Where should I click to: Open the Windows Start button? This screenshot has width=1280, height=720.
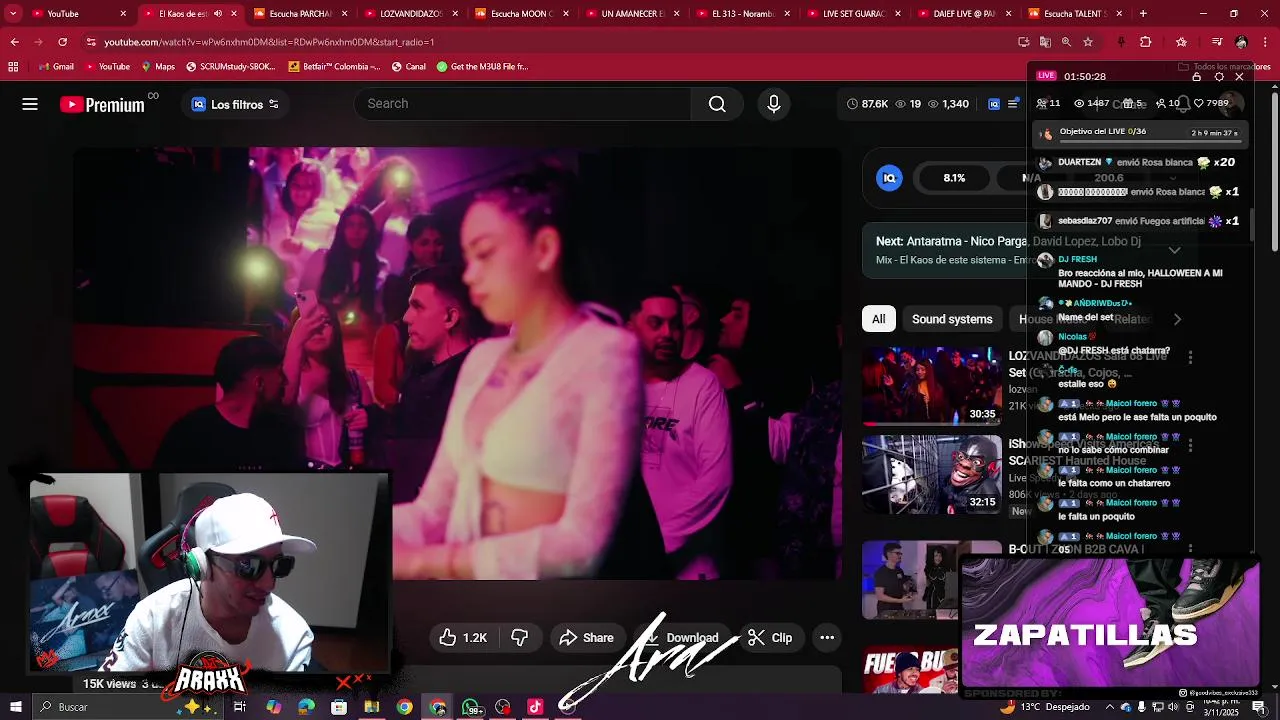[x=15, y=707]
